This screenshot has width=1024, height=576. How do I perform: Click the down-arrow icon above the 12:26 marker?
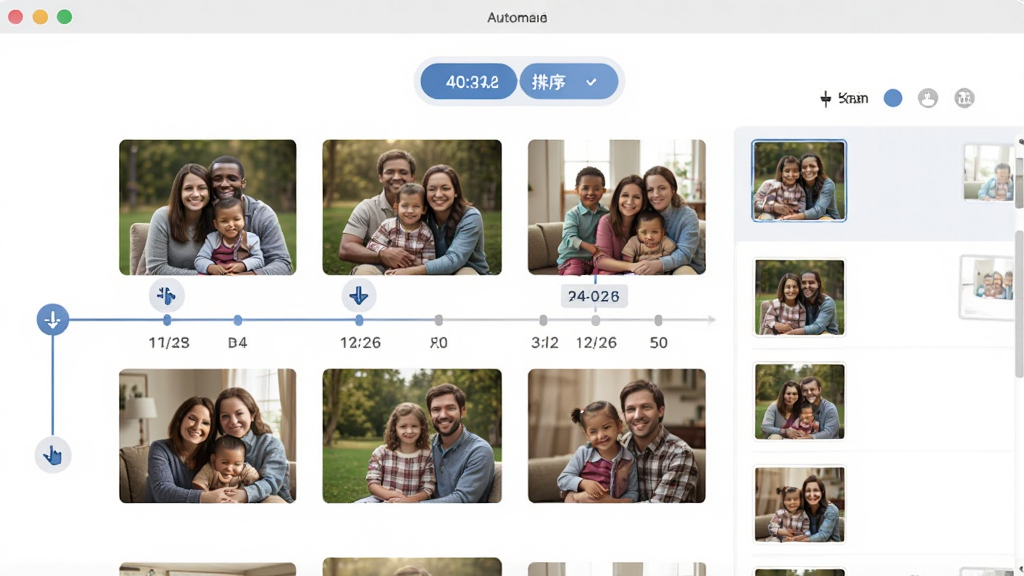click(359, 296)
